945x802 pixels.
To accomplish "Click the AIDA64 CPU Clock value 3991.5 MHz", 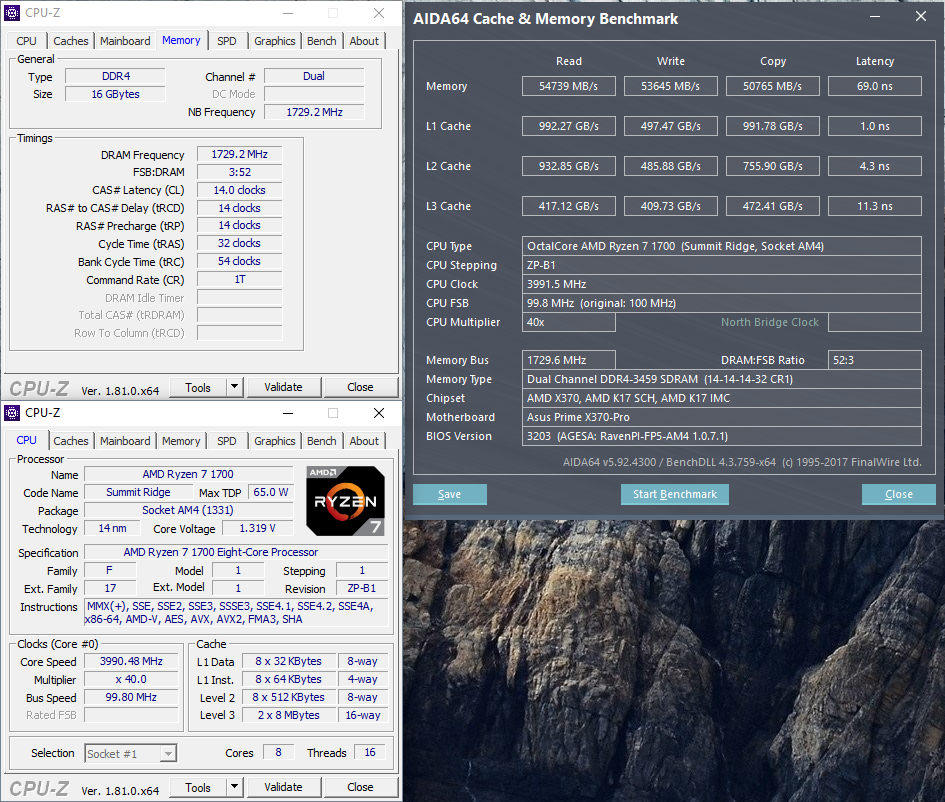I will point(721,284).
